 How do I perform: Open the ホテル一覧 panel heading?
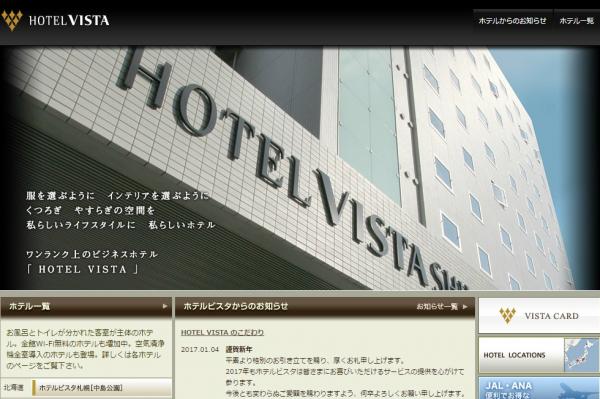click(x=30, y=306)
